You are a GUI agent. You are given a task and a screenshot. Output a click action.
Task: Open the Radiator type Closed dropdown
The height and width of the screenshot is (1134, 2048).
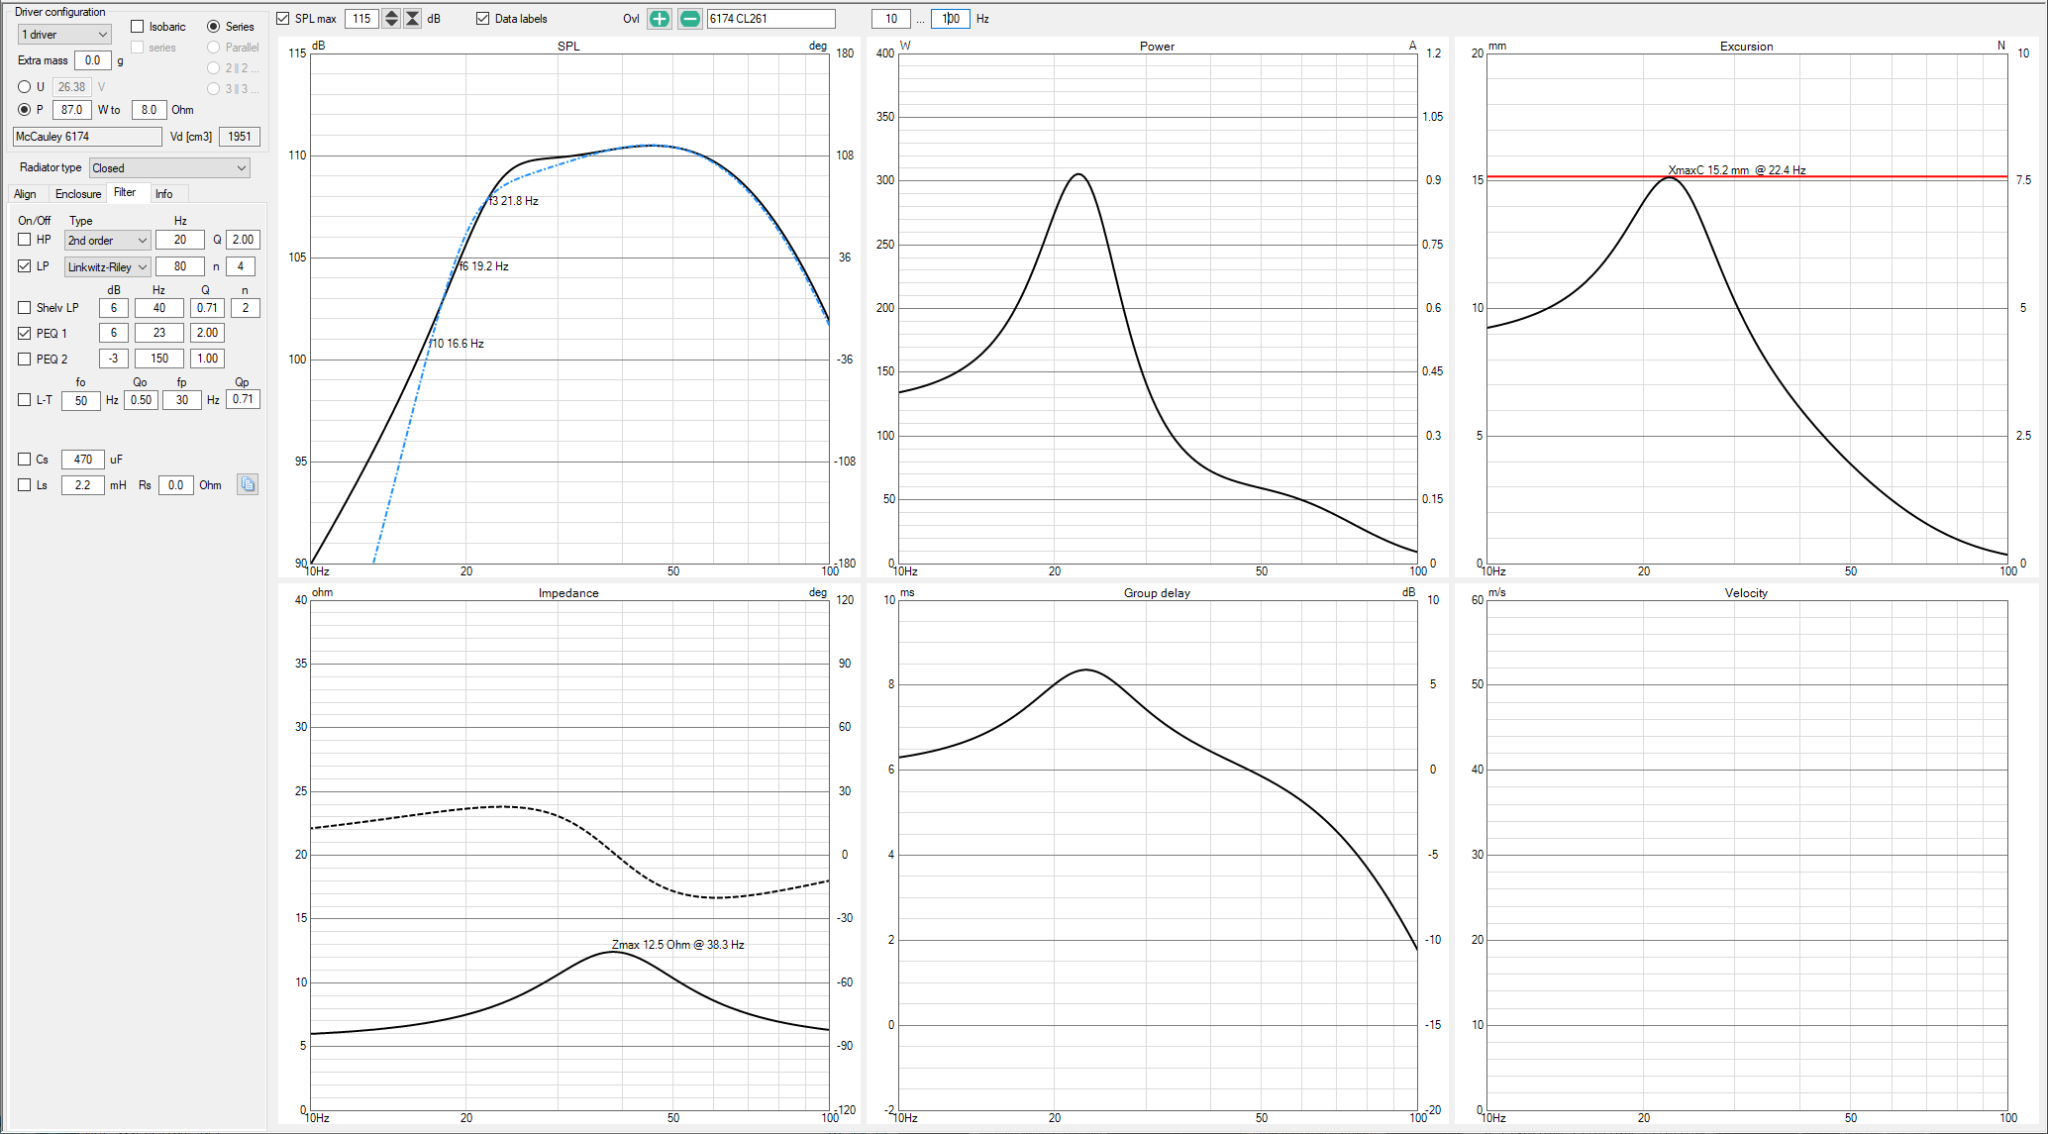pyautogui.click(x=169, y=168)
